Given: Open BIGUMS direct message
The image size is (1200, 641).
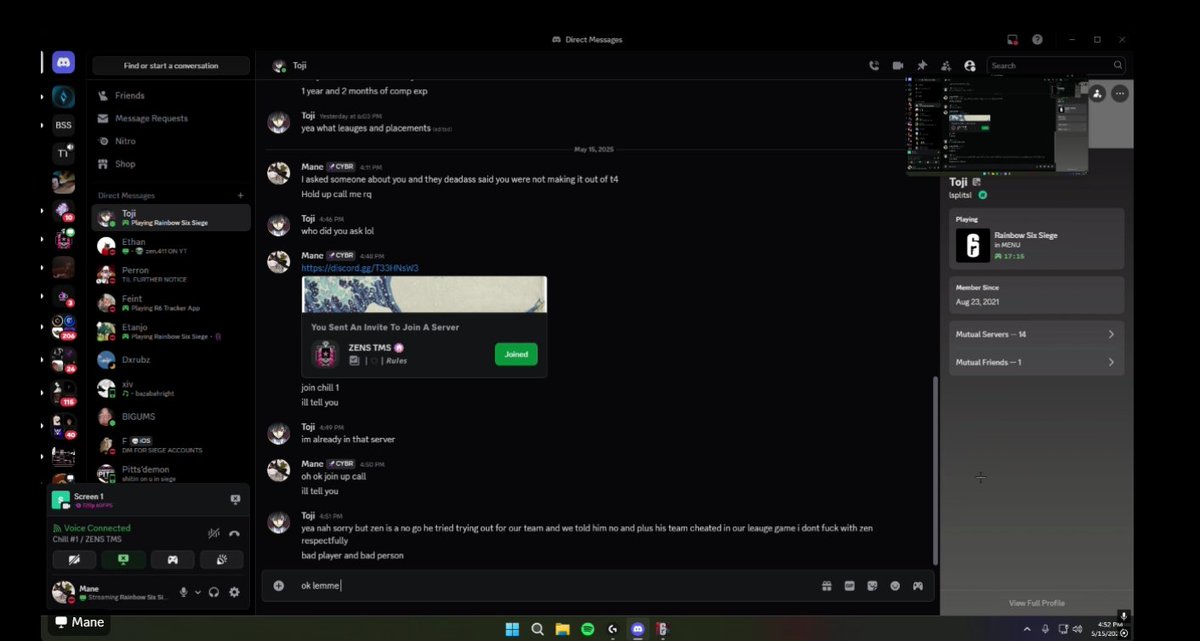Looking at the screenshot, I should point(171,416).
